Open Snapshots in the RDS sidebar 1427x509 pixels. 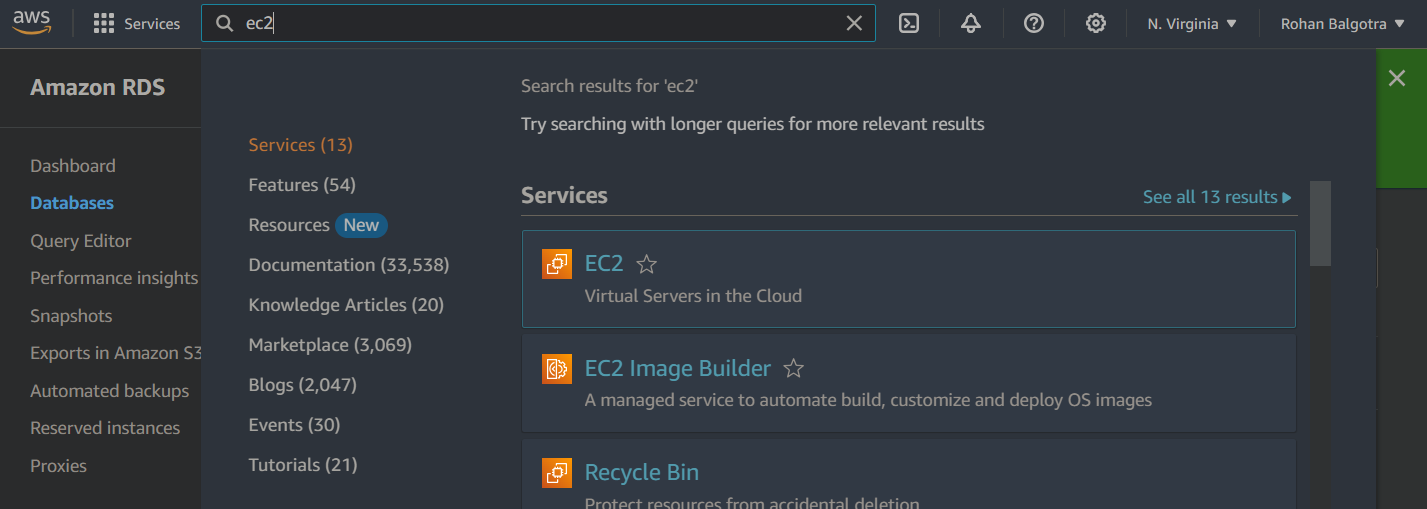point(71,316)
